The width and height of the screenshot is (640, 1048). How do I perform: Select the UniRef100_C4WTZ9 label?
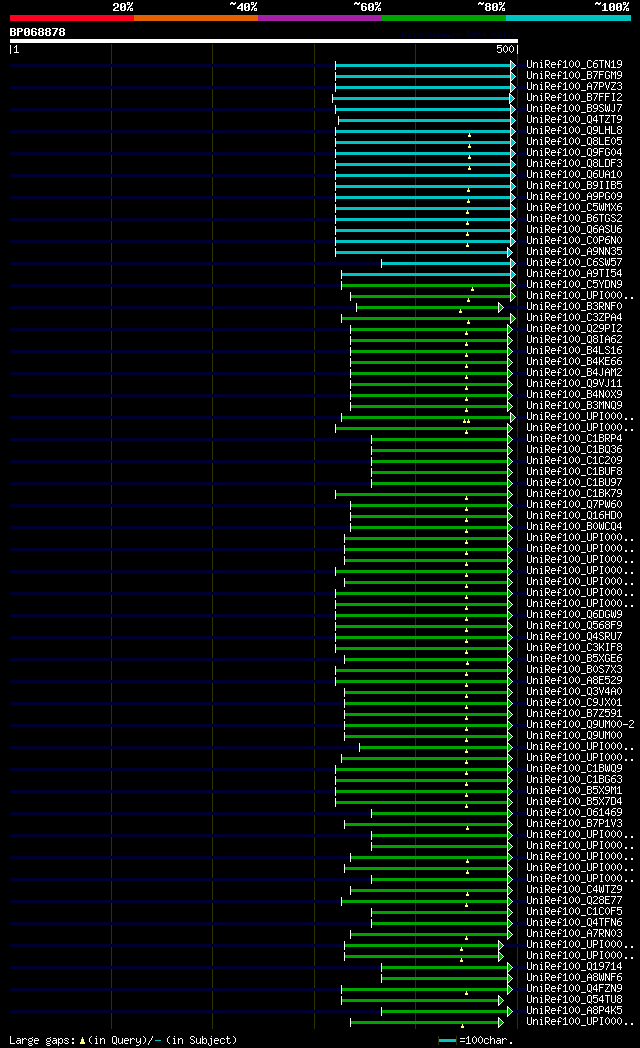pos(574,890)
